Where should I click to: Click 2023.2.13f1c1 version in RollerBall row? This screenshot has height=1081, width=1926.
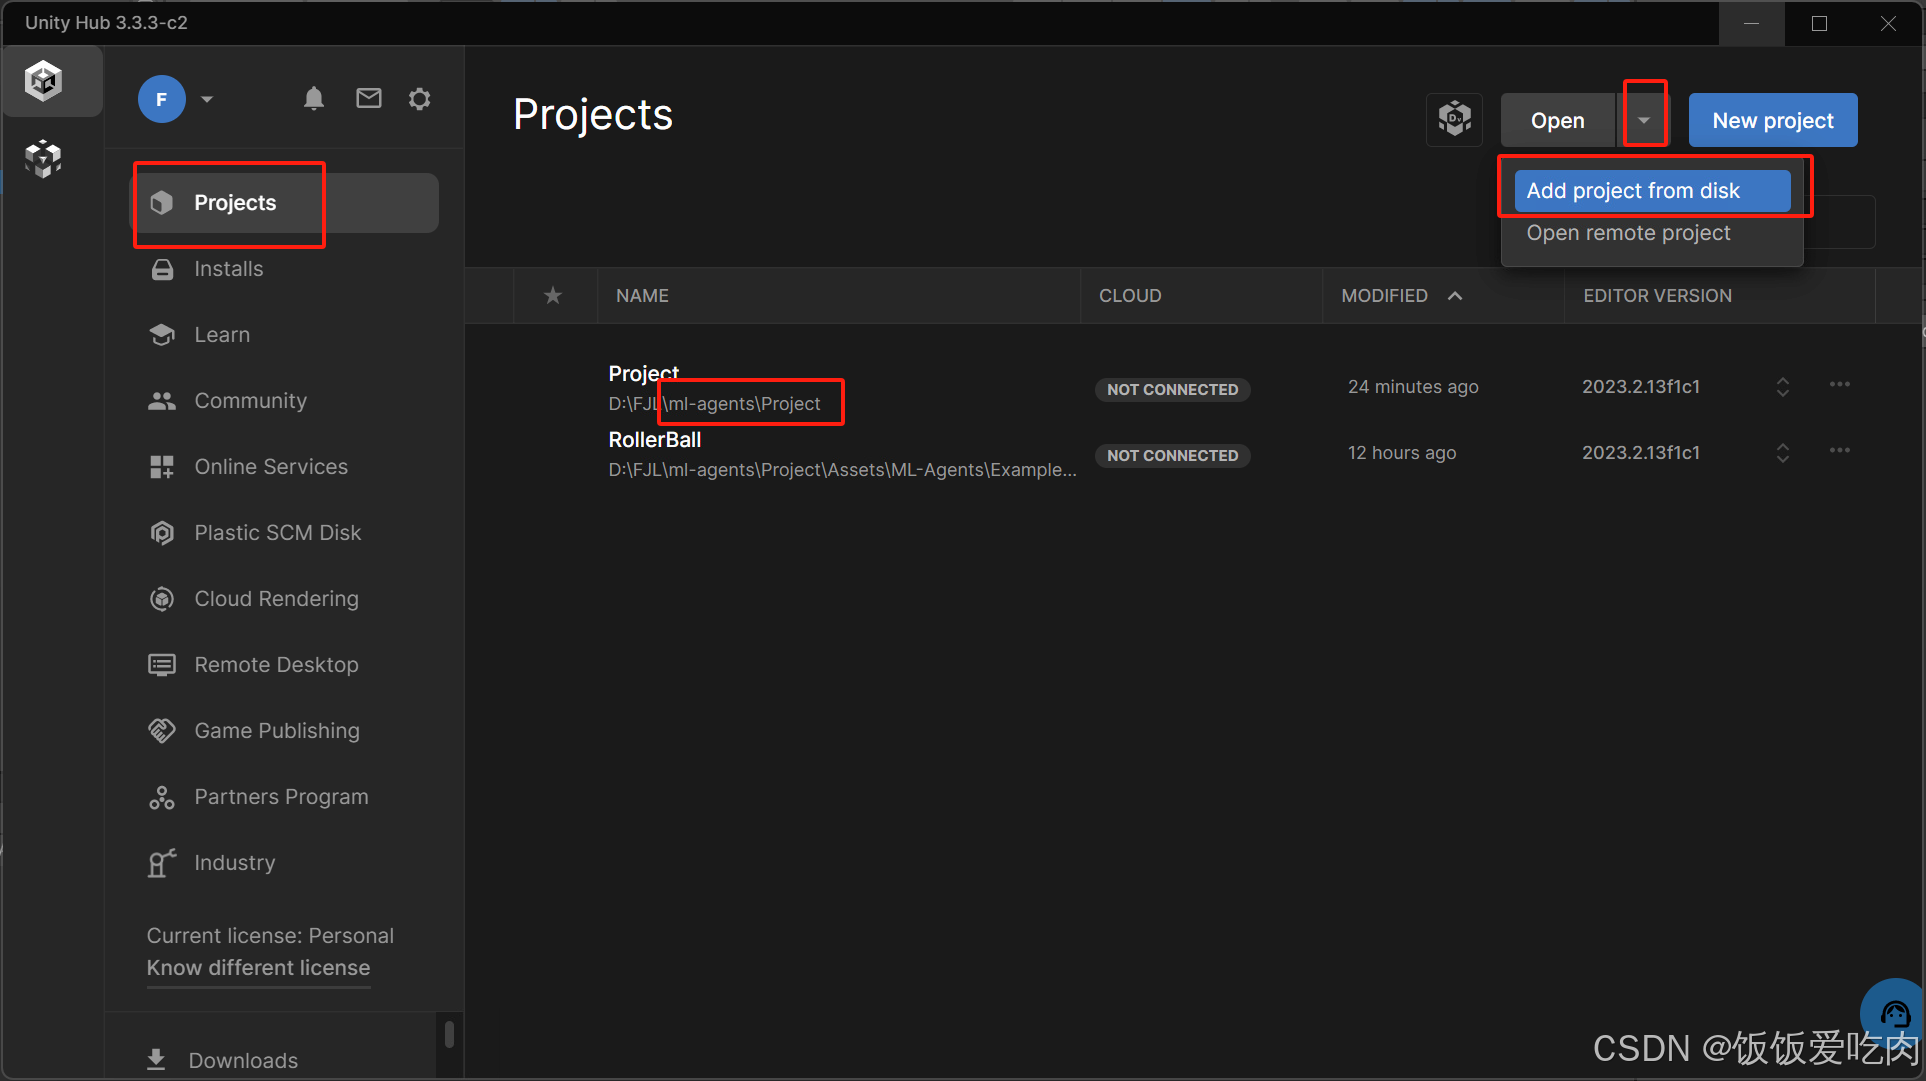pos(1641,453)
